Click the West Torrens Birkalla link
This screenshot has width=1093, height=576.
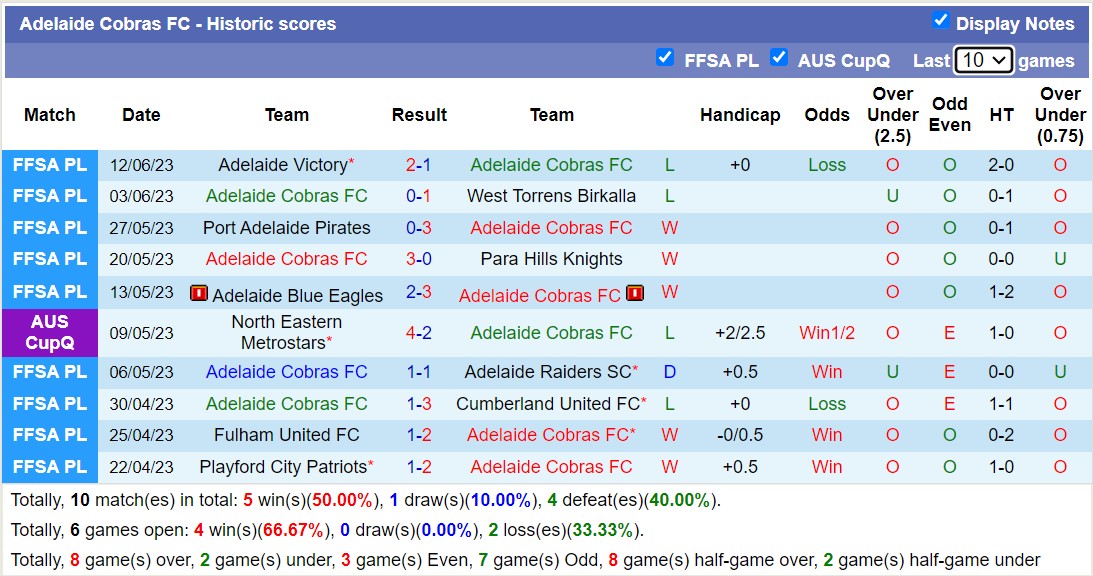pyautogui.click(x=552, y=196)
